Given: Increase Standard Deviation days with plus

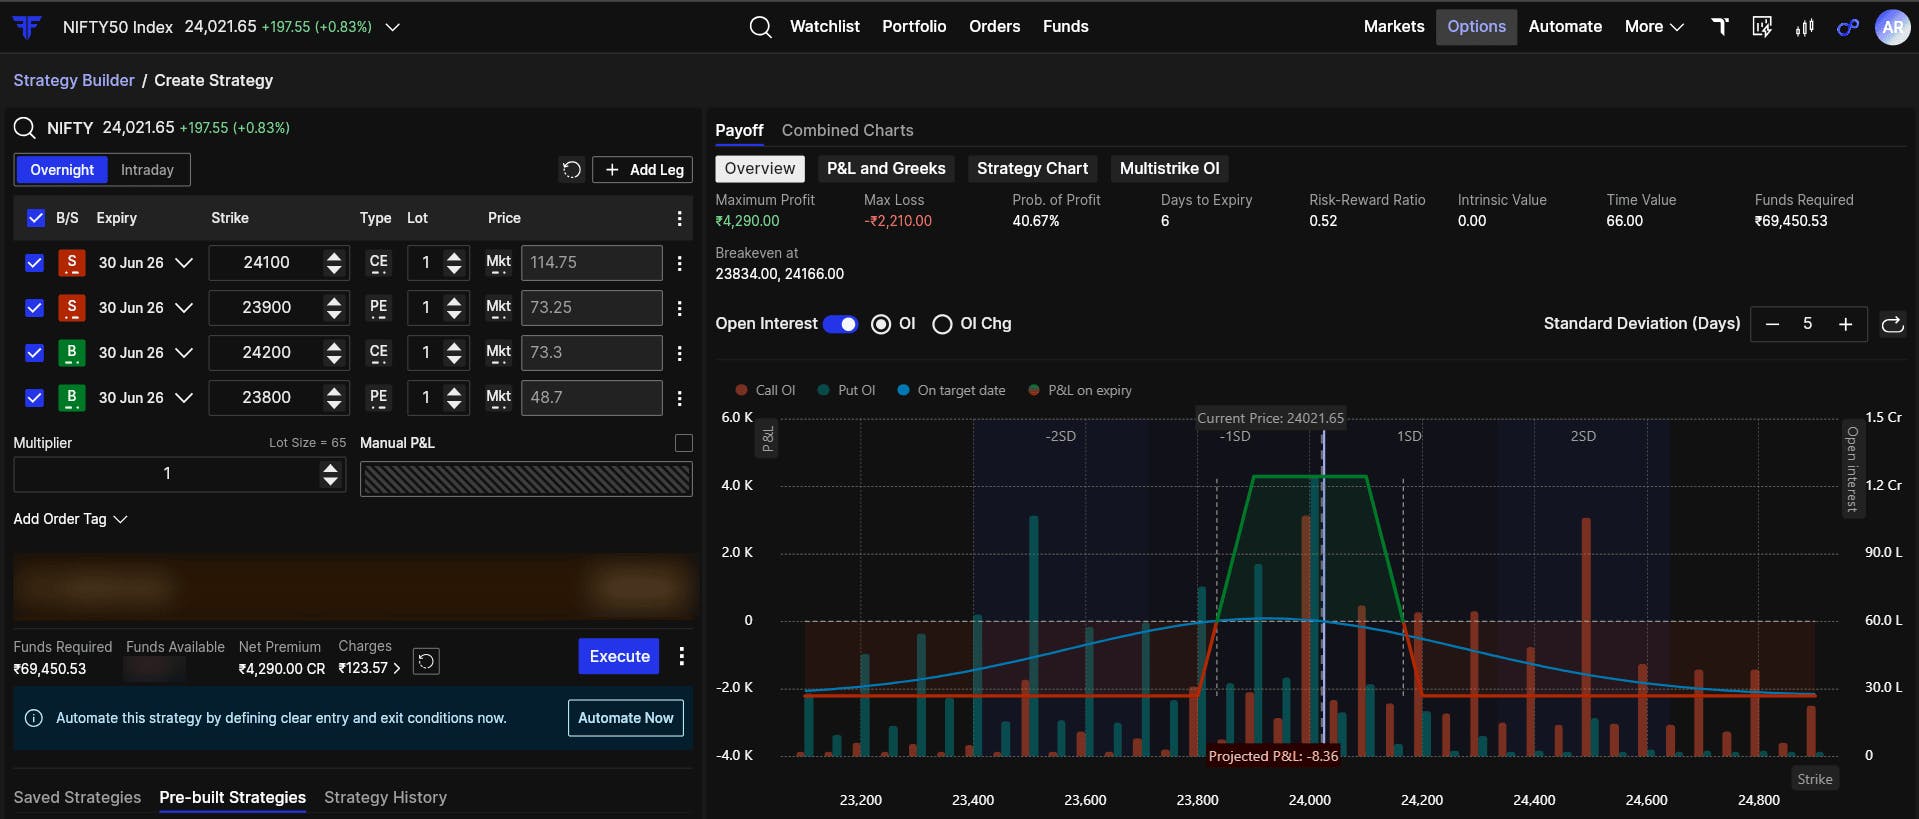Looking at the screenshot, I should pos(1845,324).
